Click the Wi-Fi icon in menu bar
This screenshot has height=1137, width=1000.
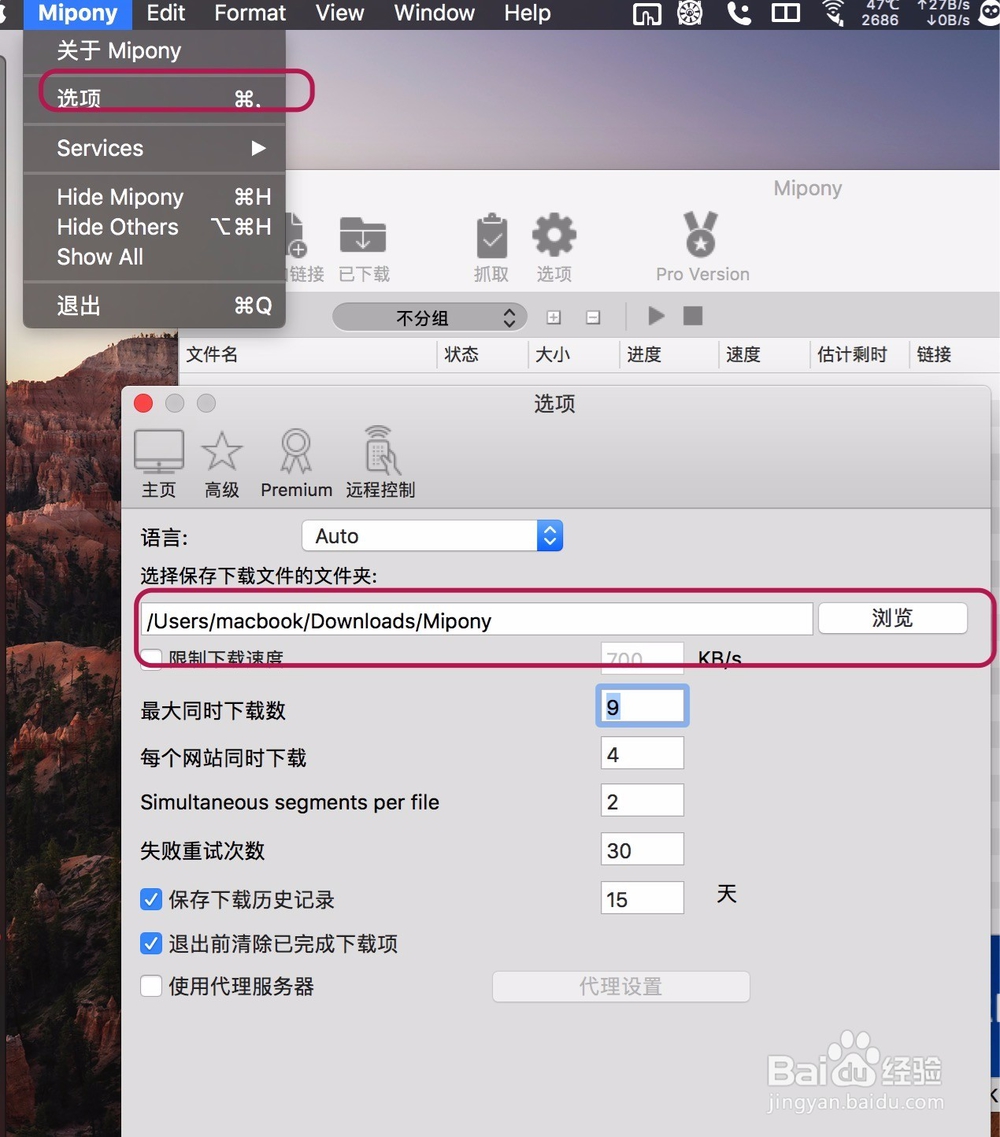coord(833,13)
